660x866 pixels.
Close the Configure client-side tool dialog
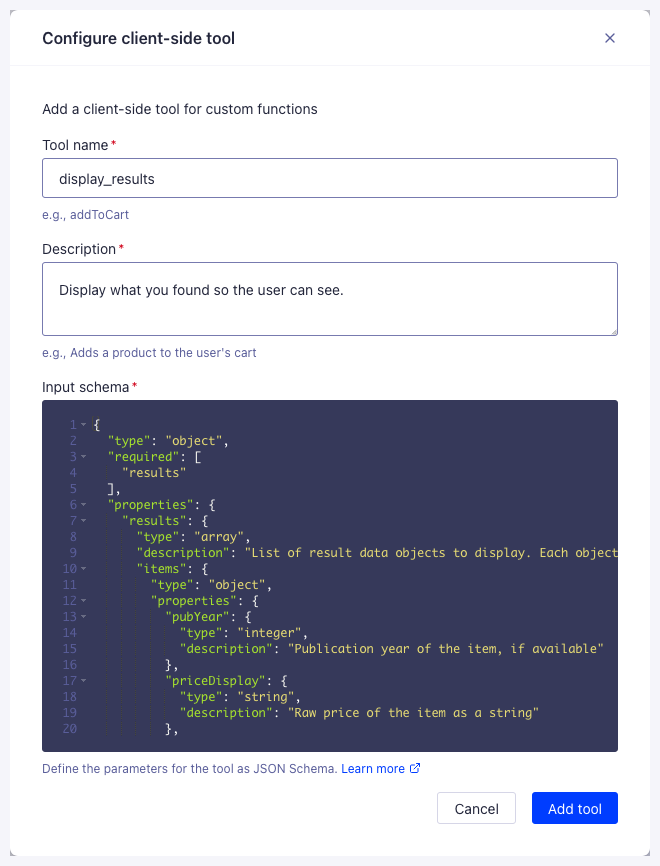[x=610, y=38]
